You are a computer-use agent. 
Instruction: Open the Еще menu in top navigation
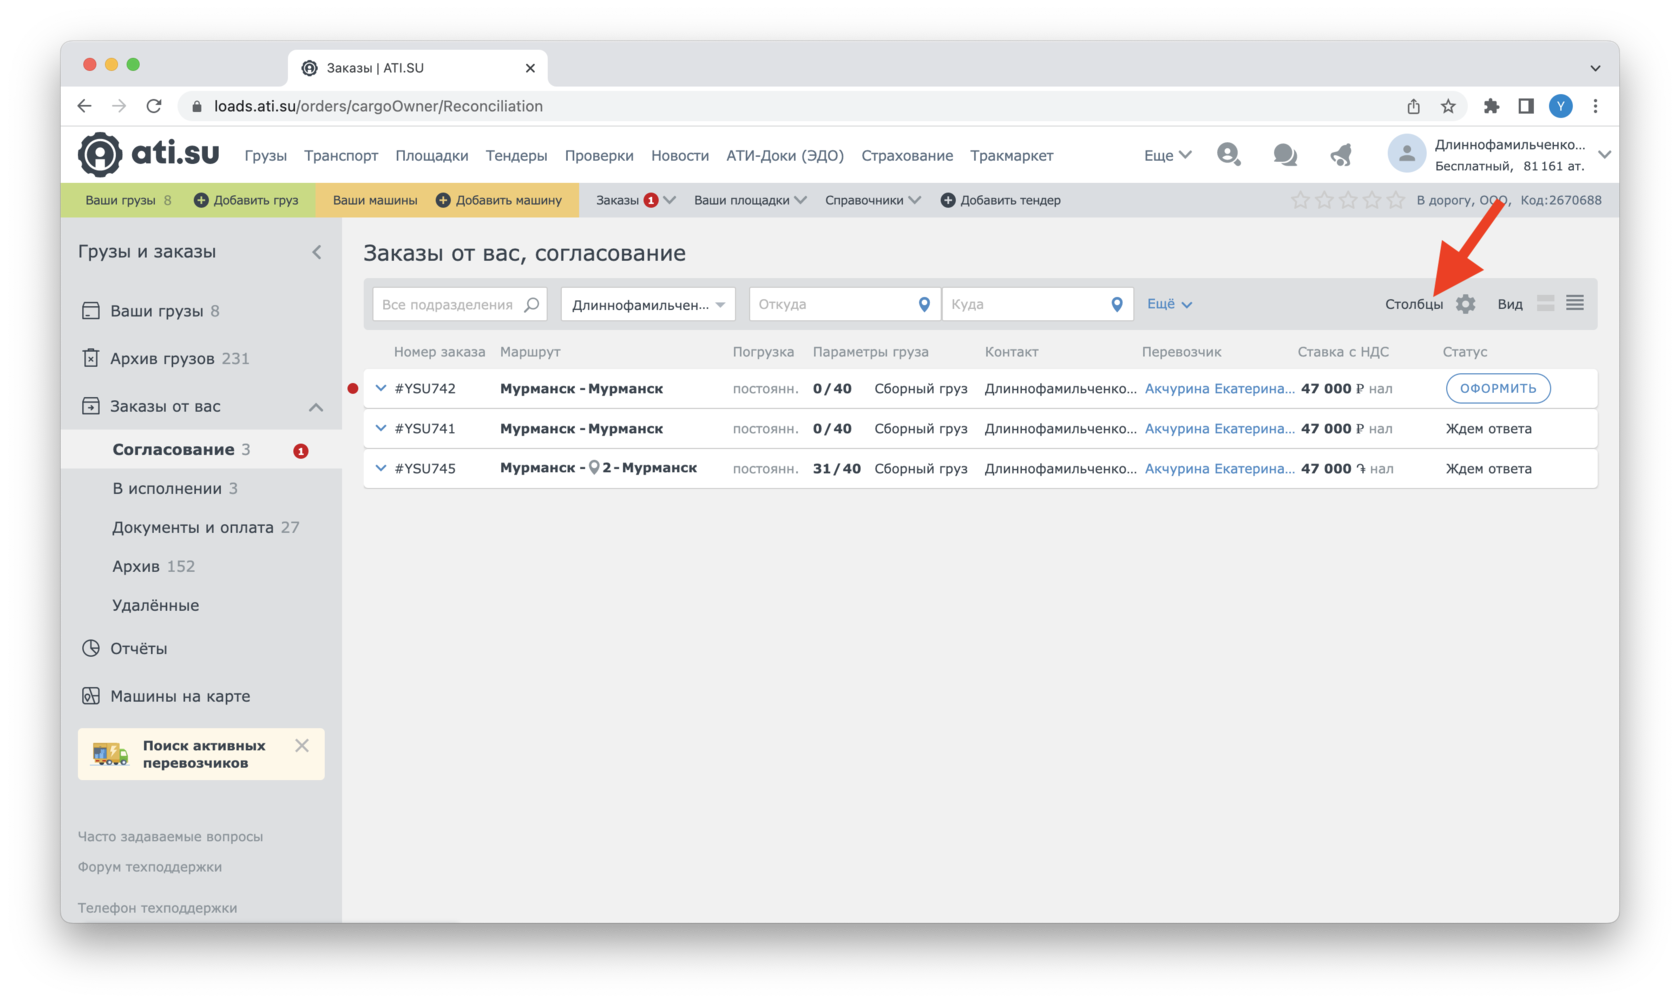coord(1167,155)
